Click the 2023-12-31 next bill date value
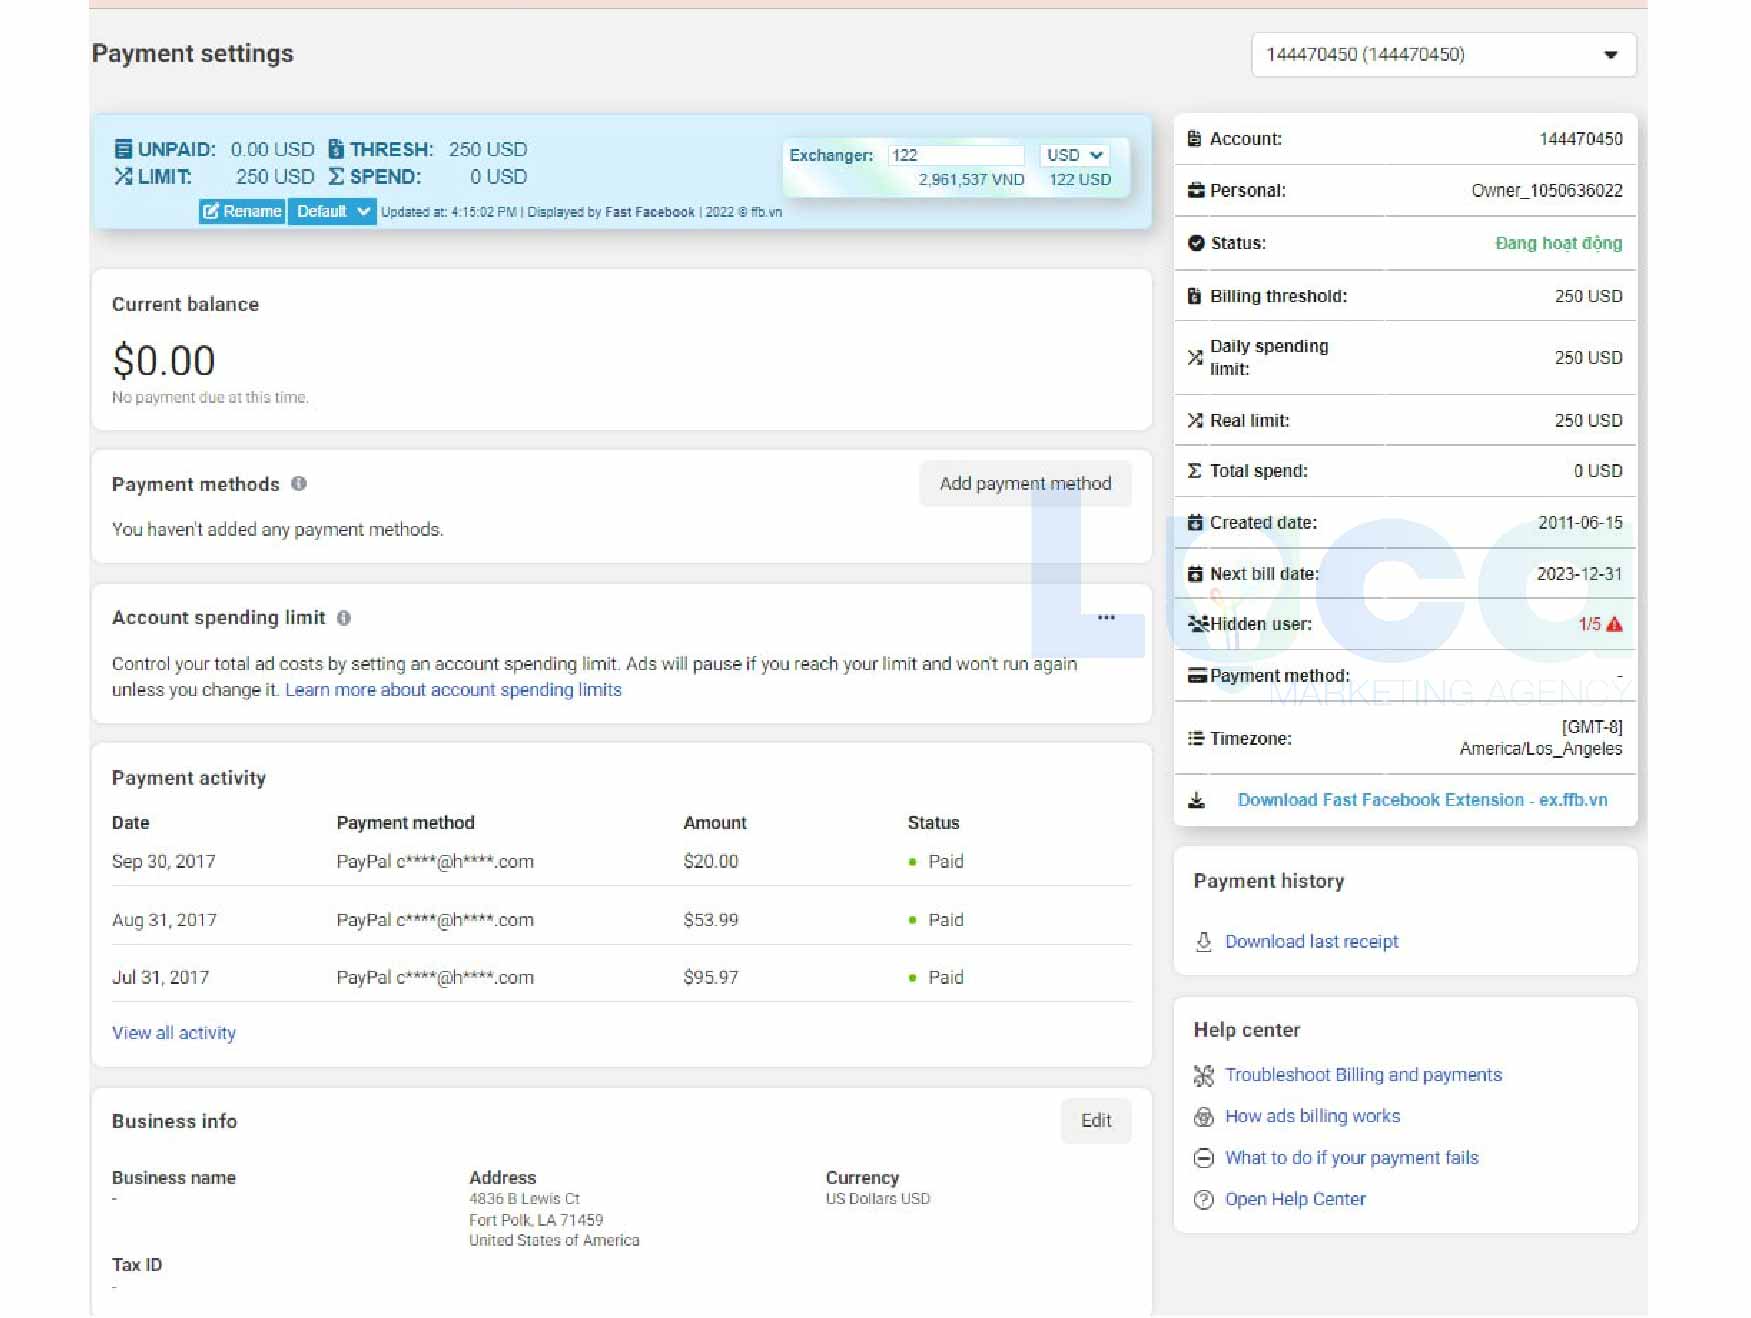This screenshot has width=1751, height=1318. (x=1579, y=574)
